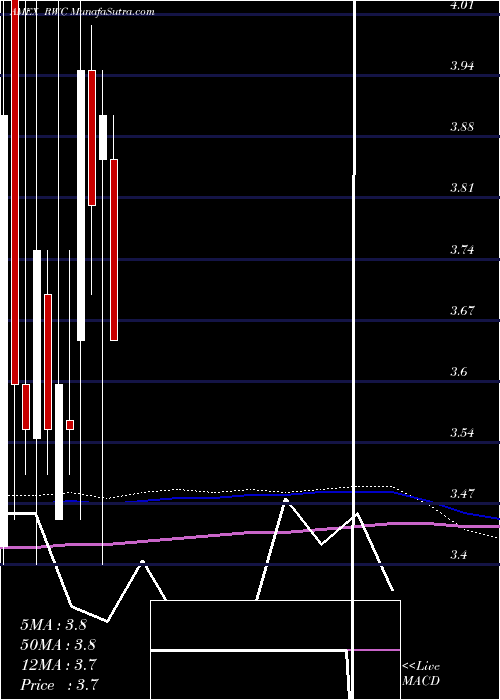Click the 12MA : 3.7 label
Viewport: 500px width, 700px height.
58,665
